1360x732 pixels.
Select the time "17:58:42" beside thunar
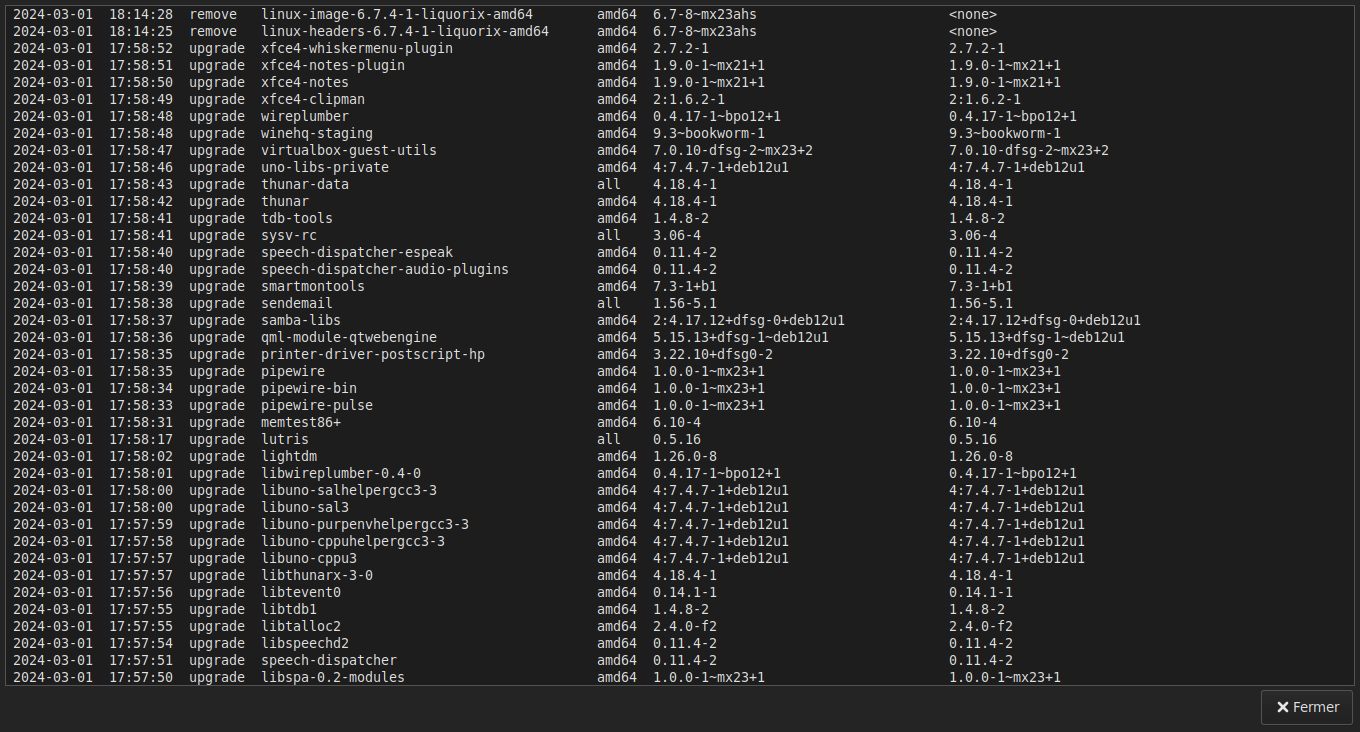pyautogui.click(x=141, y=202)
